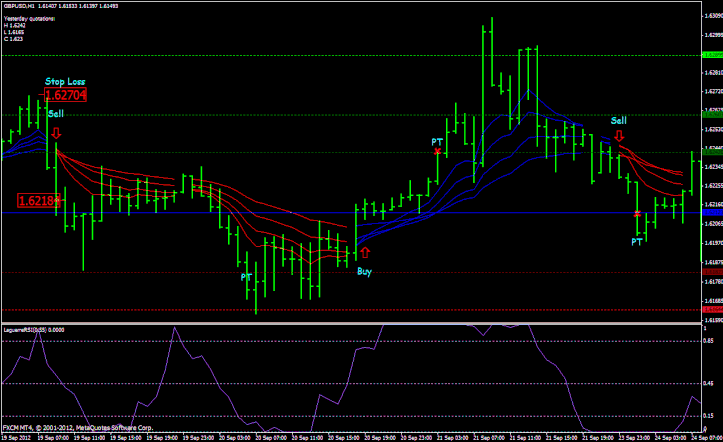This screenshot has height=442, width=723.
Task: Click the bright green price tag on axis
Action: coord(712,55)
